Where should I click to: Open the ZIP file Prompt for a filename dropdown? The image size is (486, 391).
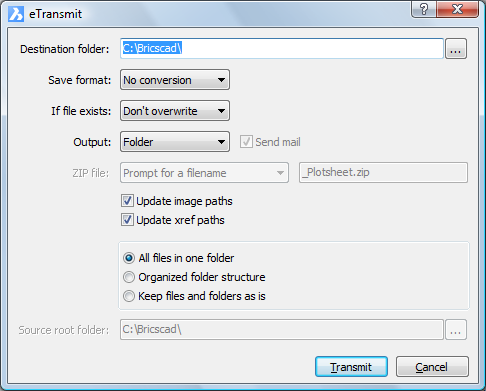point(204,173)
